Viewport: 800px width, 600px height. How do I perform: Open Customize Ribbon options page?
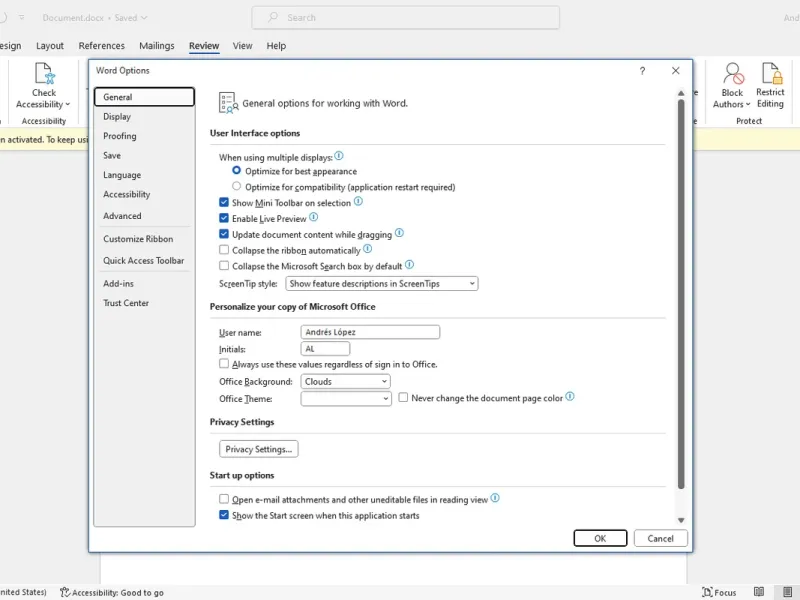click(144, 239)
